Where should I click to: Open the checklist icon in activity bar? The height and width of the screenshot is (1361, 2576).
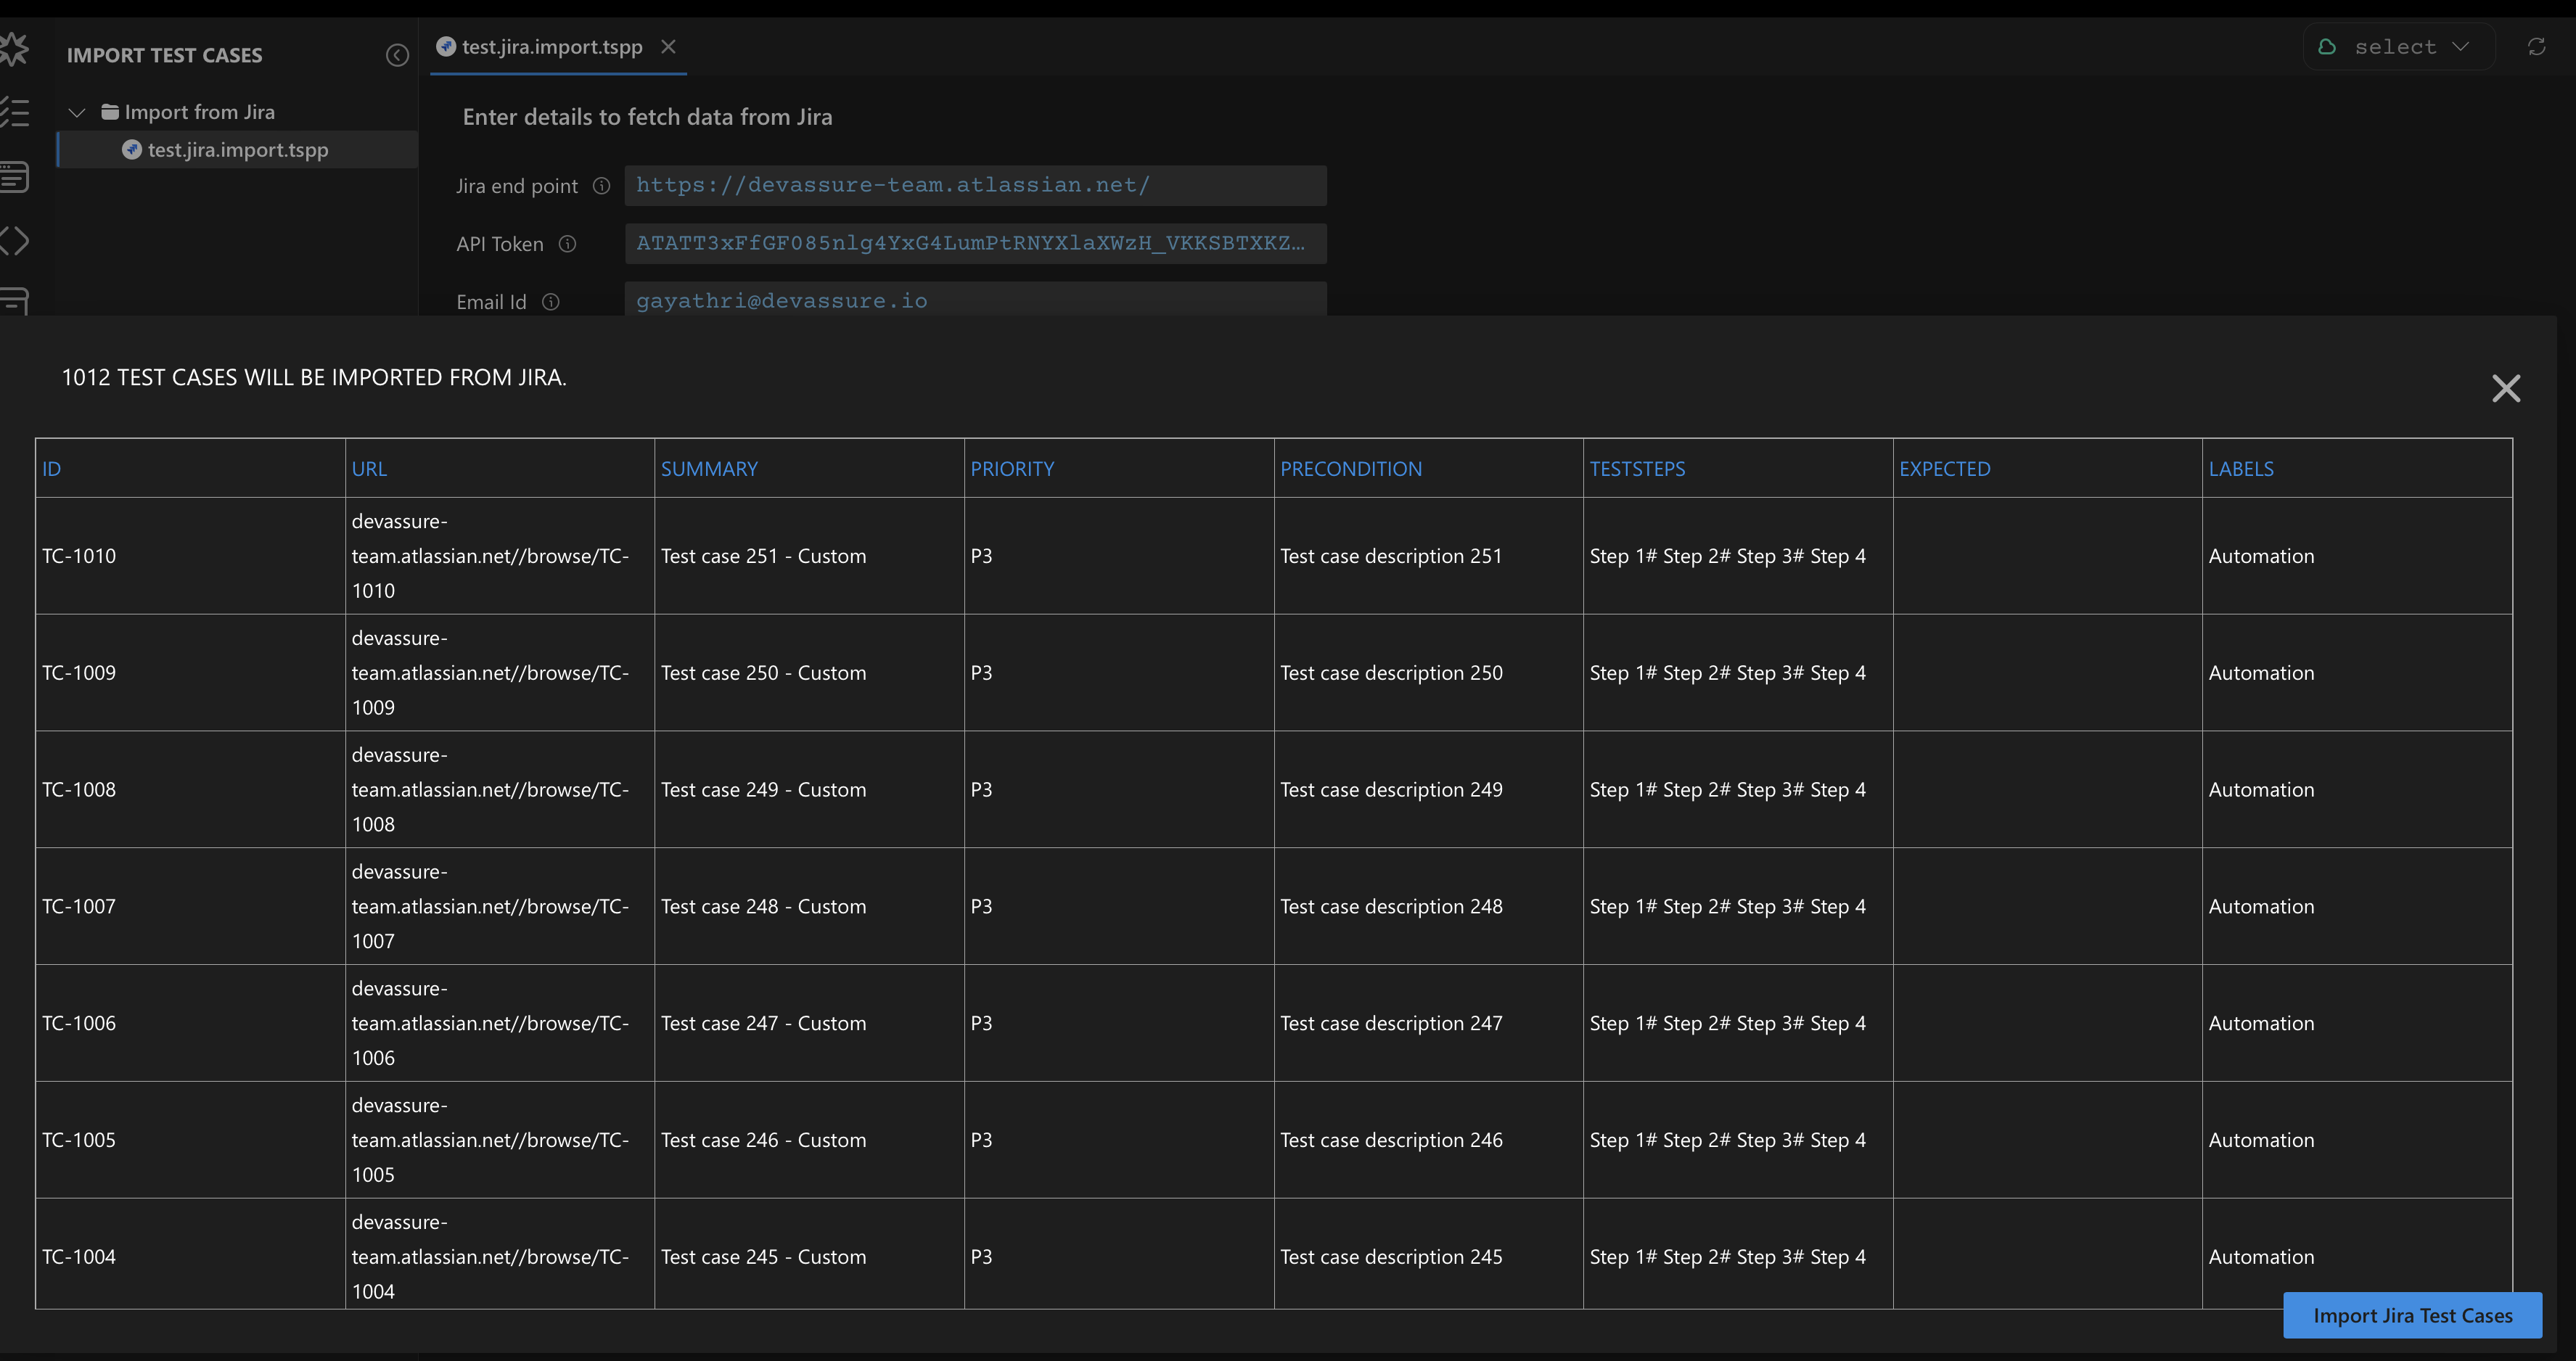point(14,112)
